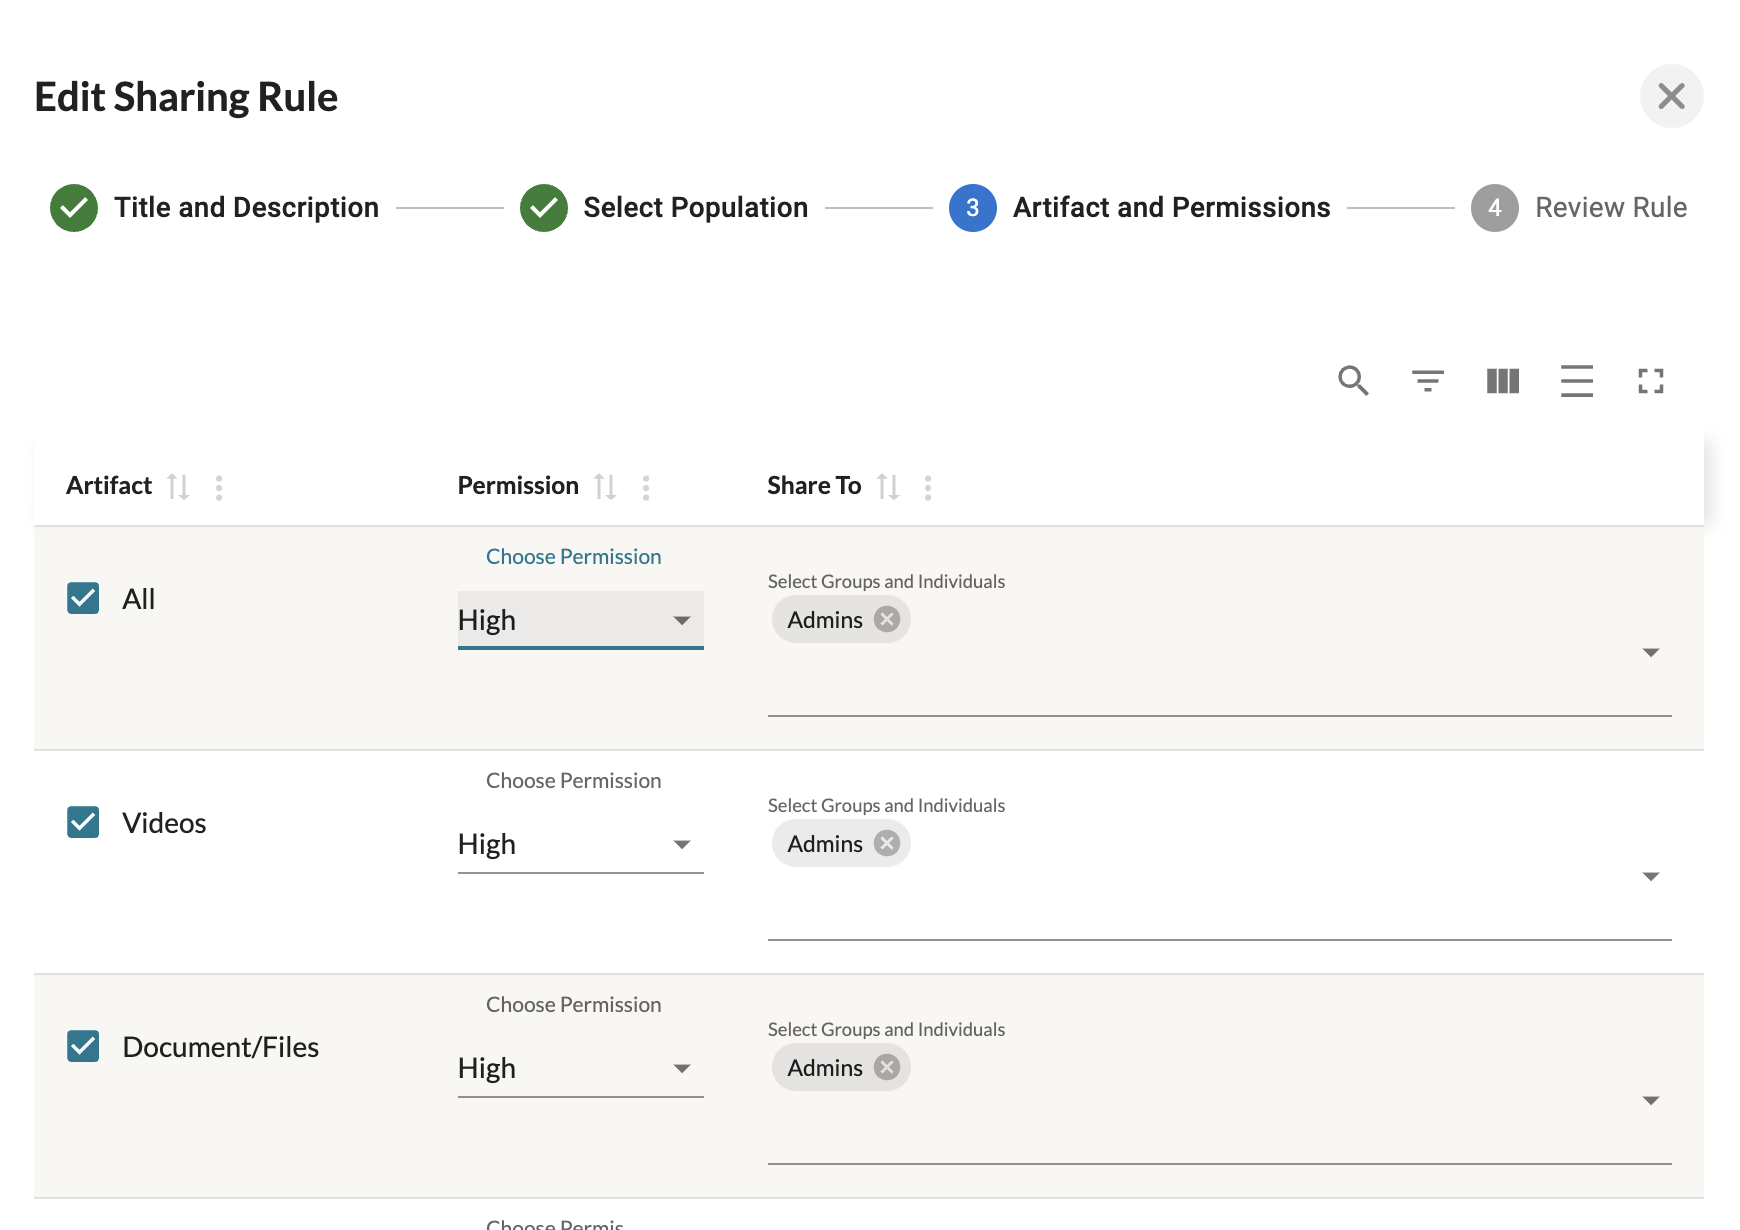Open the table filter icon
Viewport: 1740px width, 1230px height.
point(1427,381)
